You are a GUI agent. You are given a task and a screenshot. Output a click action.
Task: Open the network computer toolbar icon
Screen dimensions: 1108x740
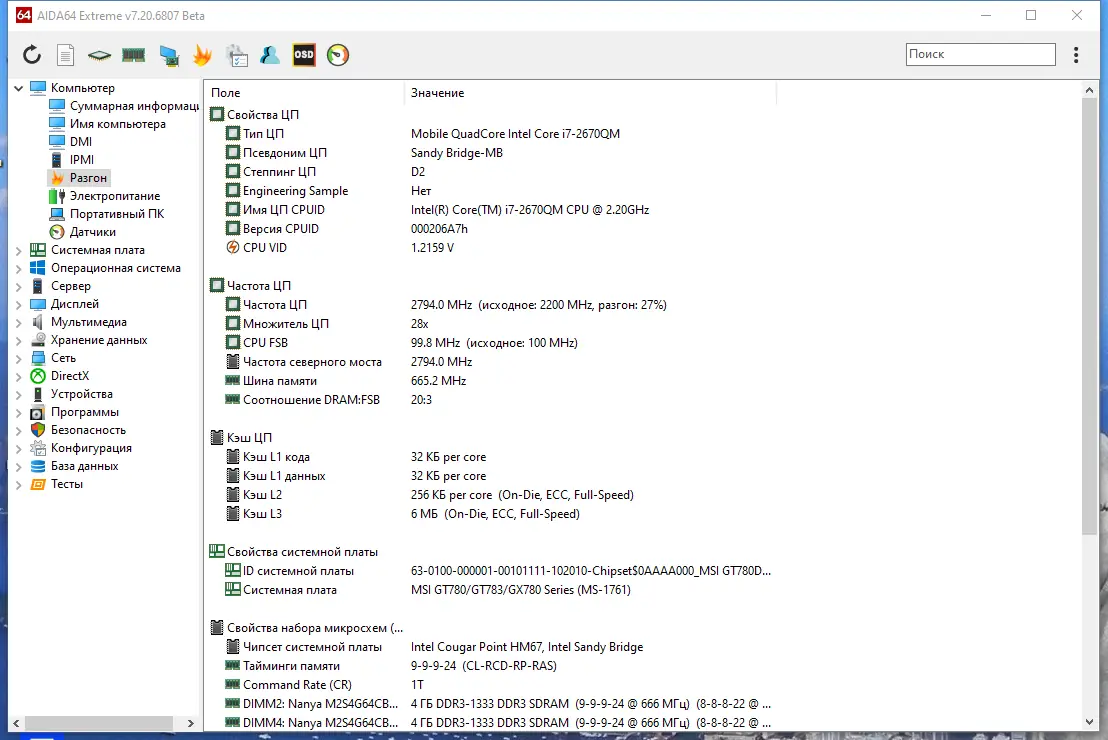click(x=169, y=55)
